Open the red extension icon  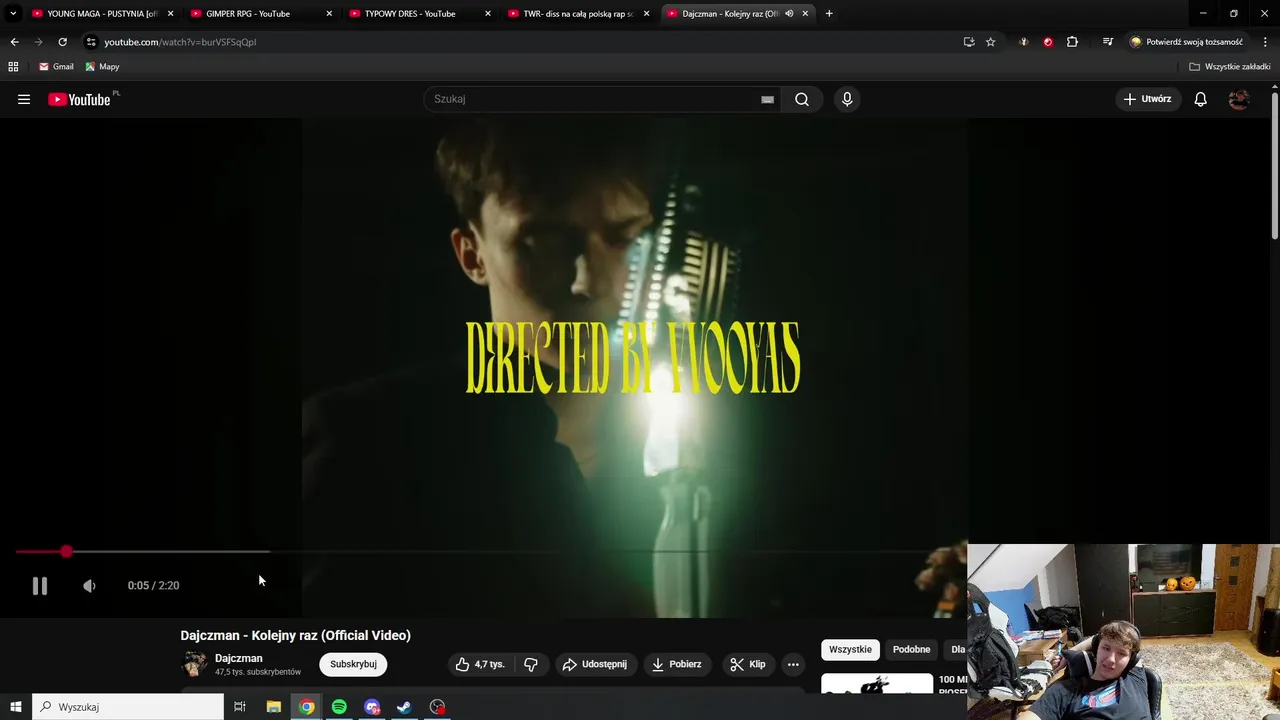pos(1048,42)
